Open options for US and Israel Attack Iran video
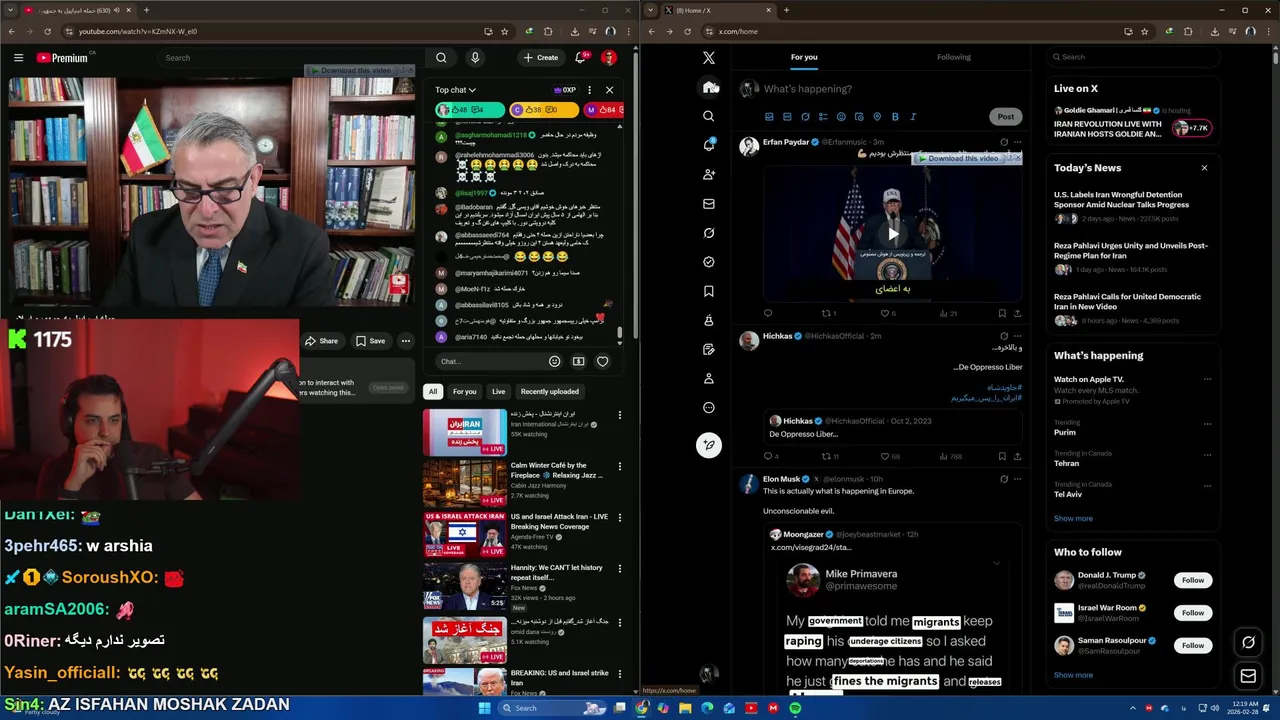The height and width of the screenshot is (720, 1280). pyautogui.click(x=619, y=518)
